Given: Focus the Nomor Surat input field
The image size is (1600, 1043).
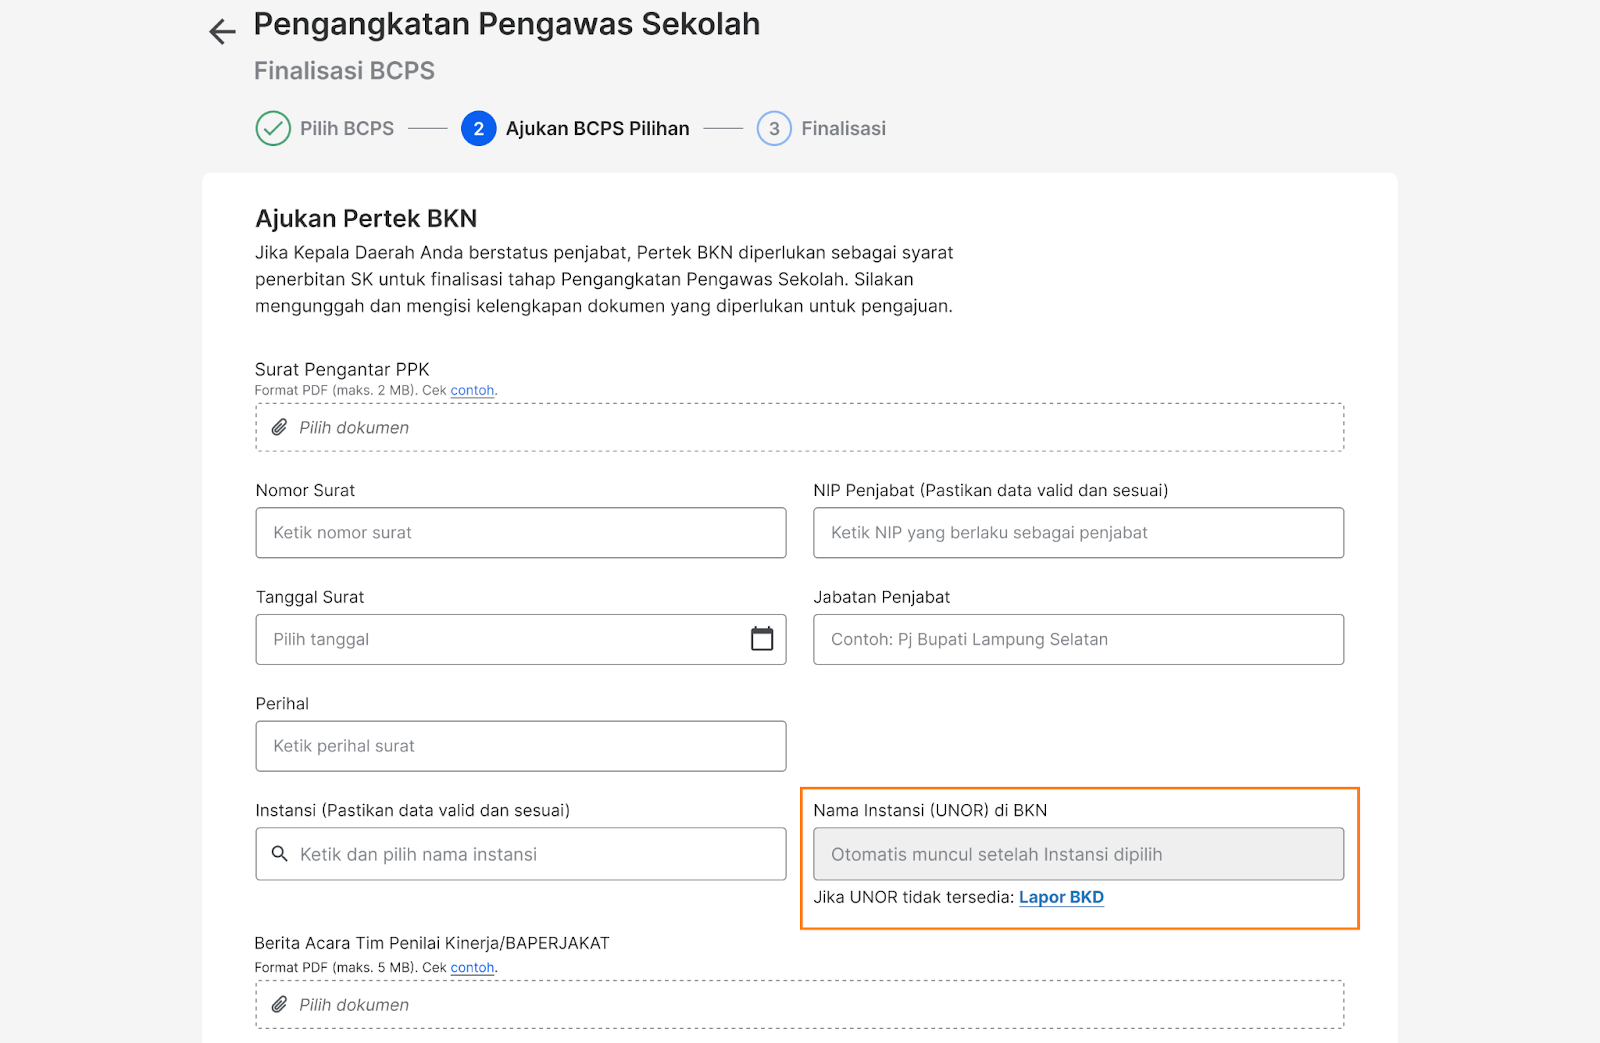Looking at the screenshot, I should pyautogui.click(x=521, y=533).
